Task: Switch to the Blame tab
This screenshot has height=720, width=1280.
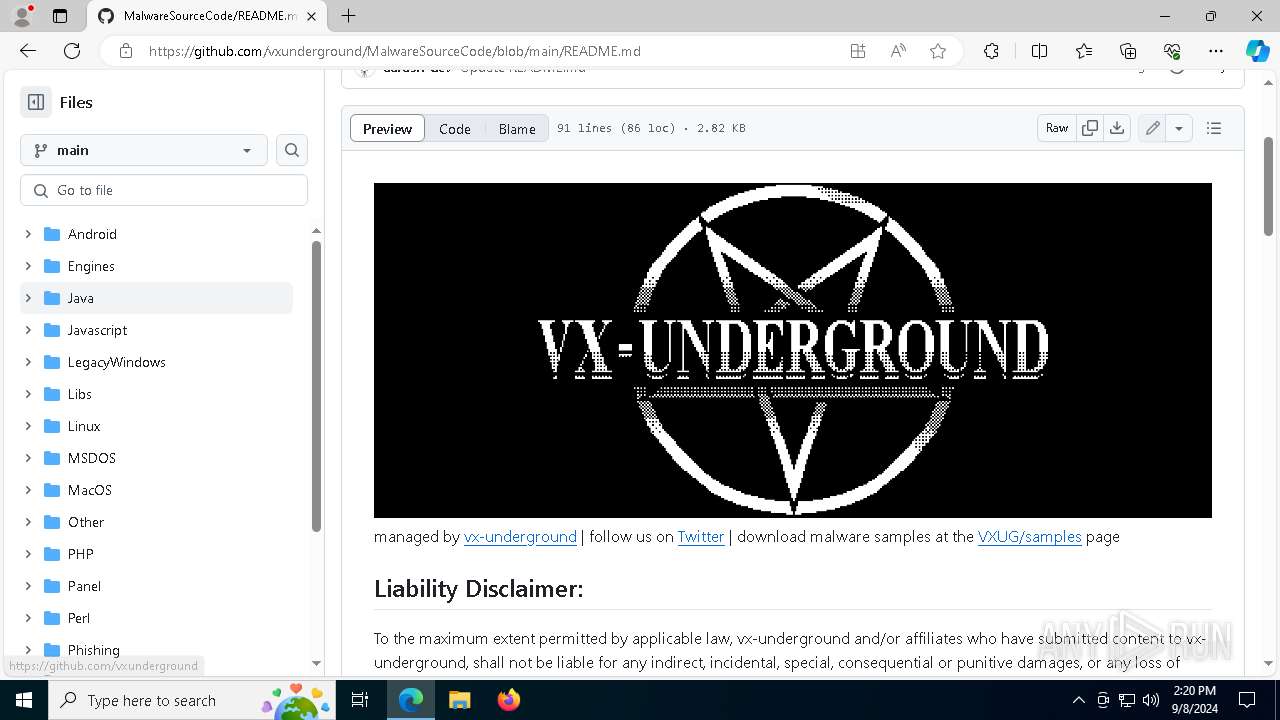Action: click(517, 128)
